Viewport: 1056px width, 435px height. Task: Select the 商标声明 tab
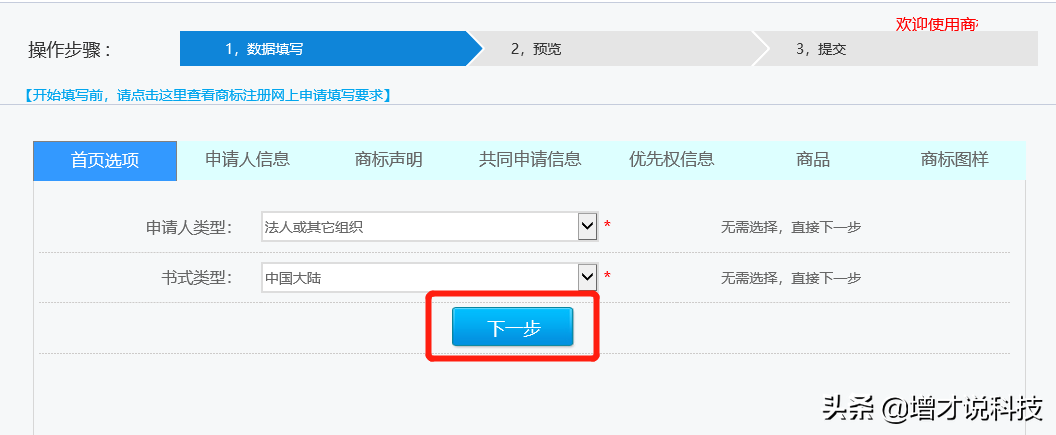[x=388, y=160]
